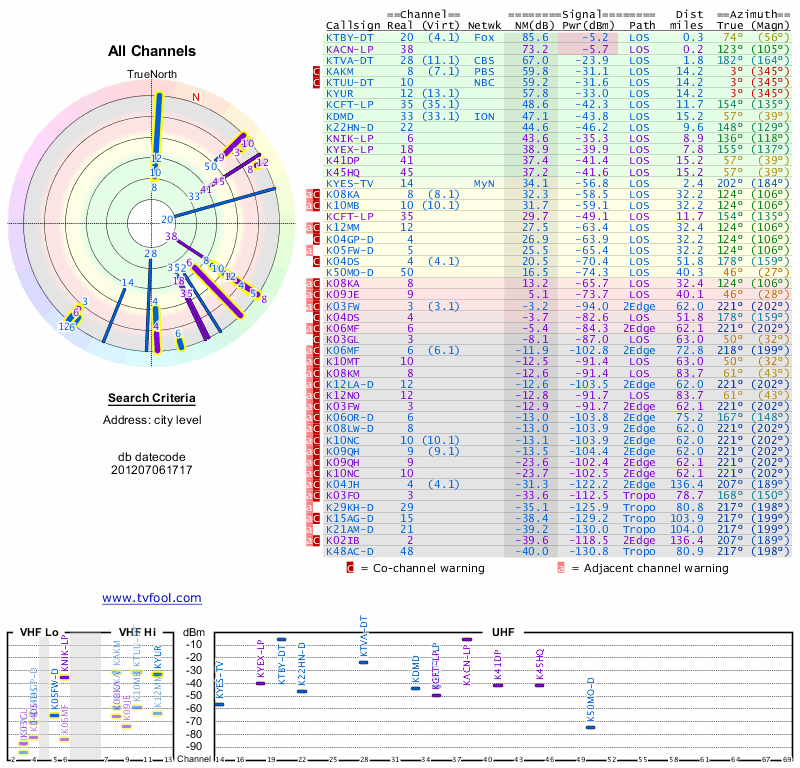
Task: Click the red N magnetic north marker
Action: (x=195, y=97)
